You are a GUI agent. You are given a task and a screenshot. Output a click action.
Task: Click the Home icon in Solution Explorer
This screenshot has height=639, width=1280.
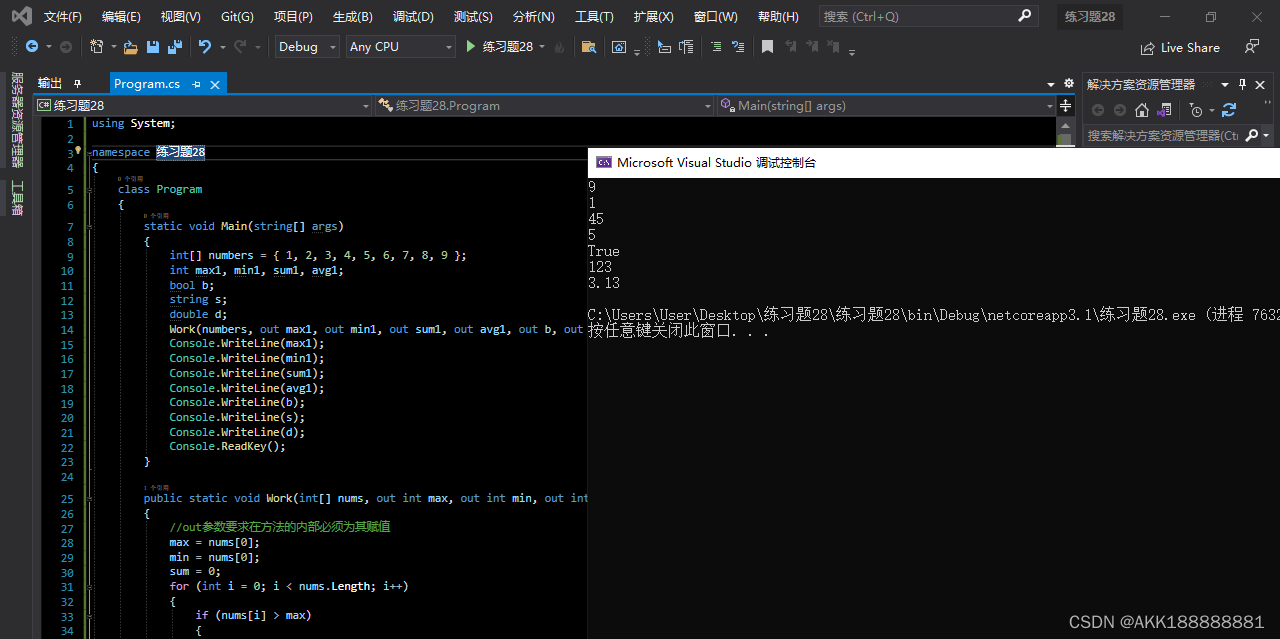(1142, 110)
